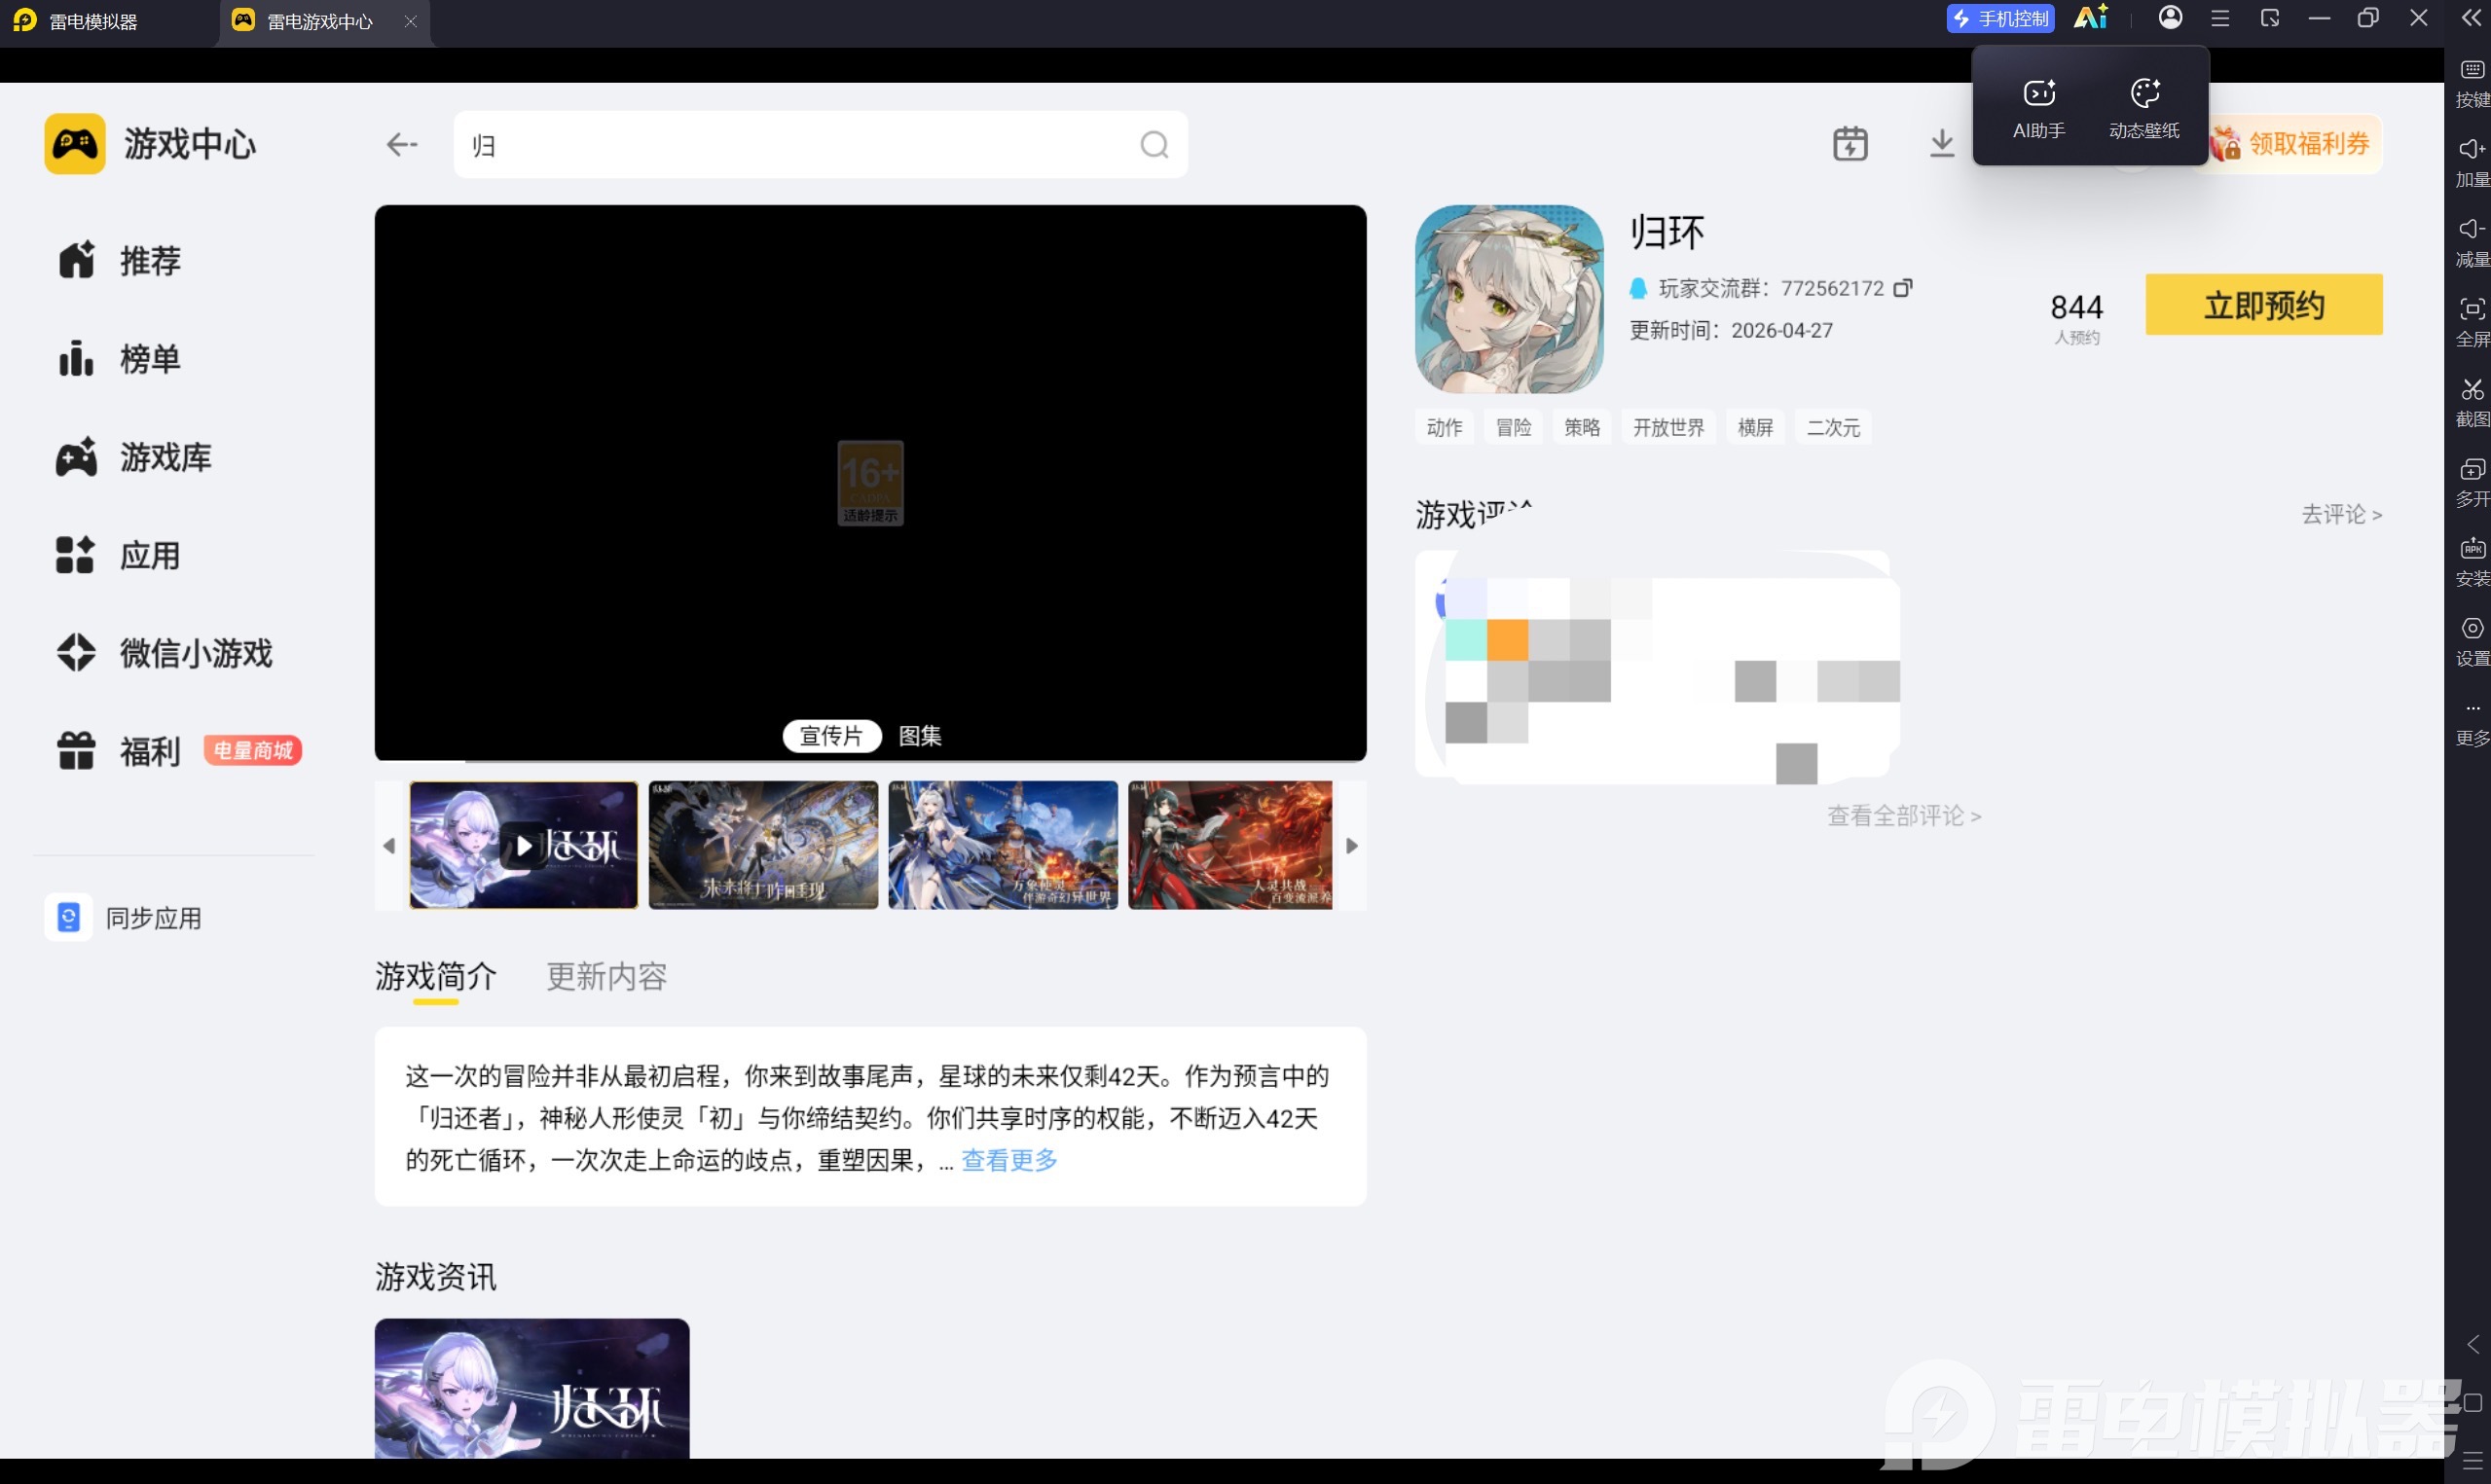Copy the player group number 772562172
This screenshot has height=1484, width=2491.
[x=1903, y=288]
